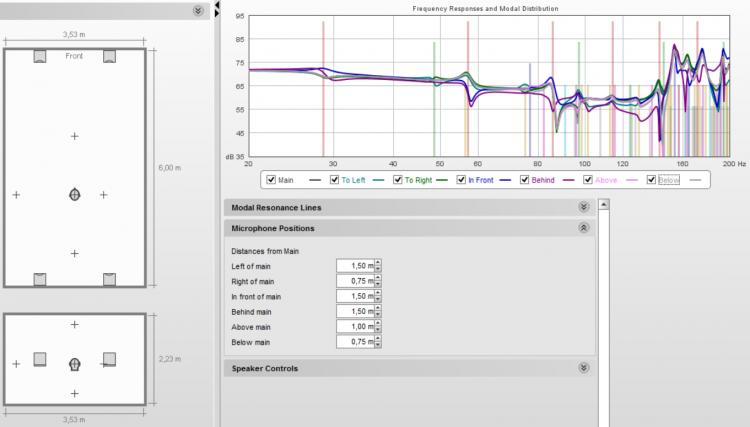This screenshot has height=427, width=750.
Task: Click the front right speaker icon in plan view
Action: click(109, 57)
